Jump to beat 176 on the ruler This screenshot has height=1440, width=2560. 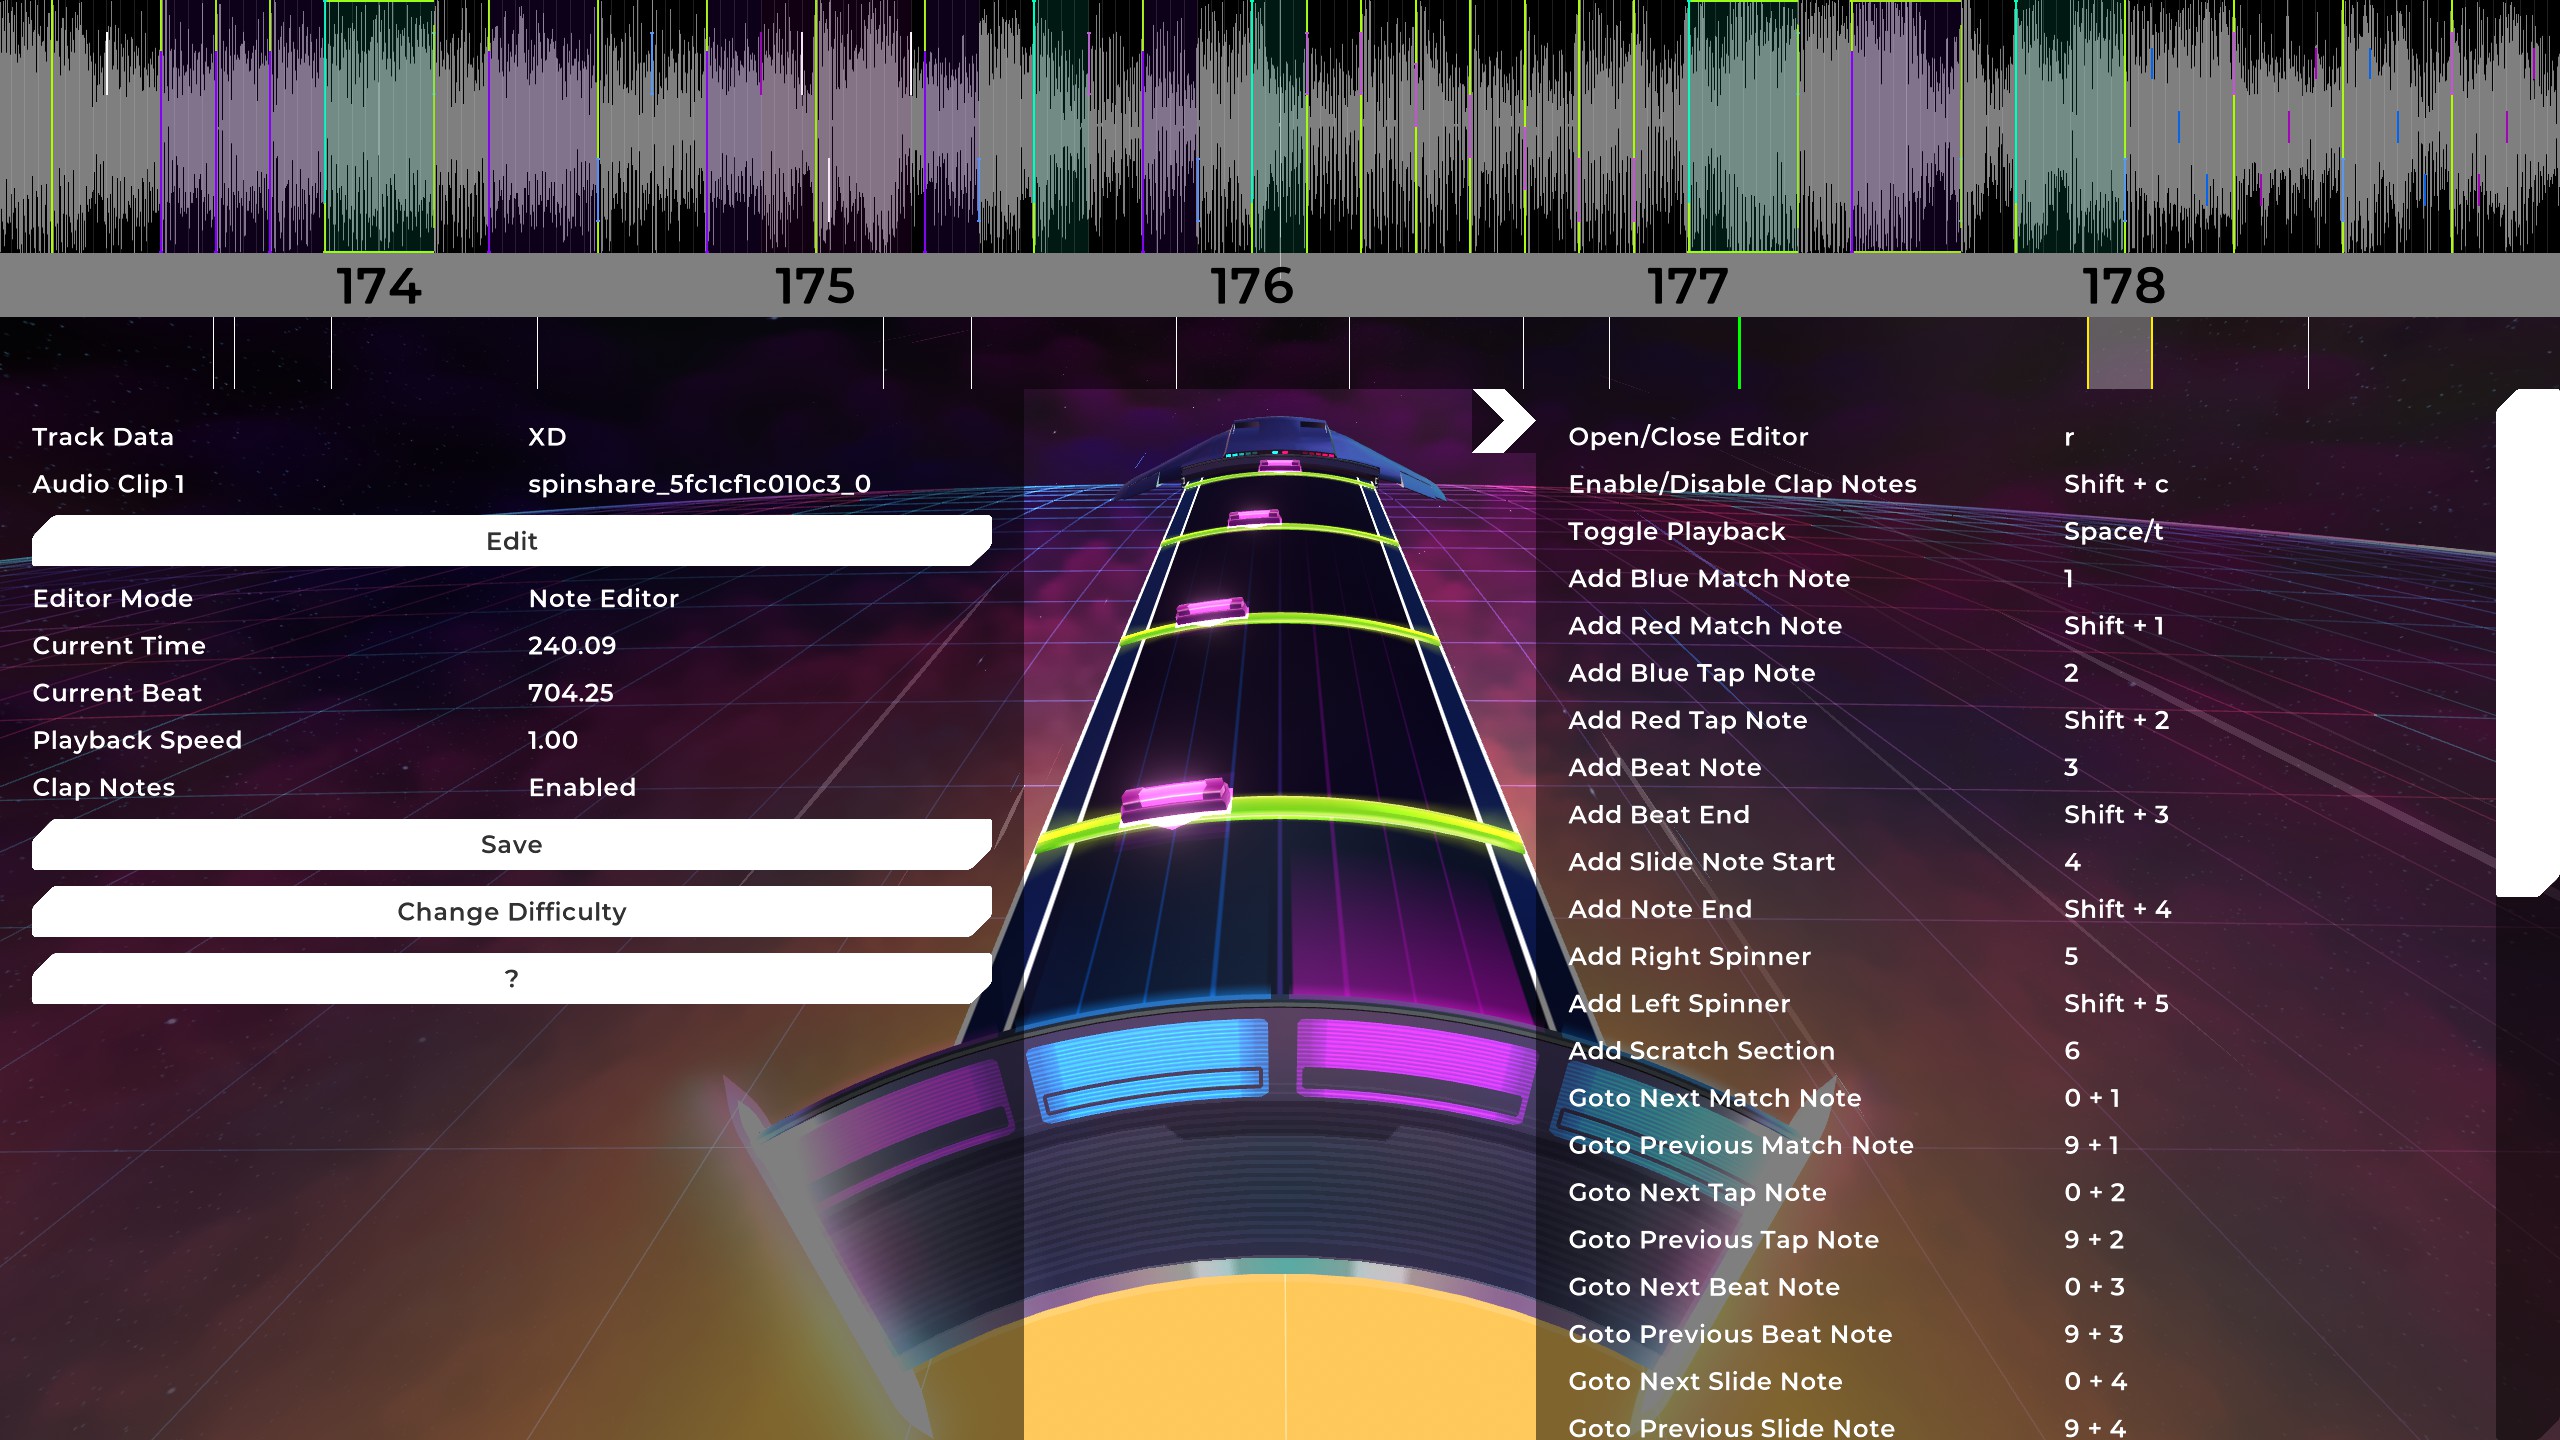pyautogui.click(x=1252, y=287)
